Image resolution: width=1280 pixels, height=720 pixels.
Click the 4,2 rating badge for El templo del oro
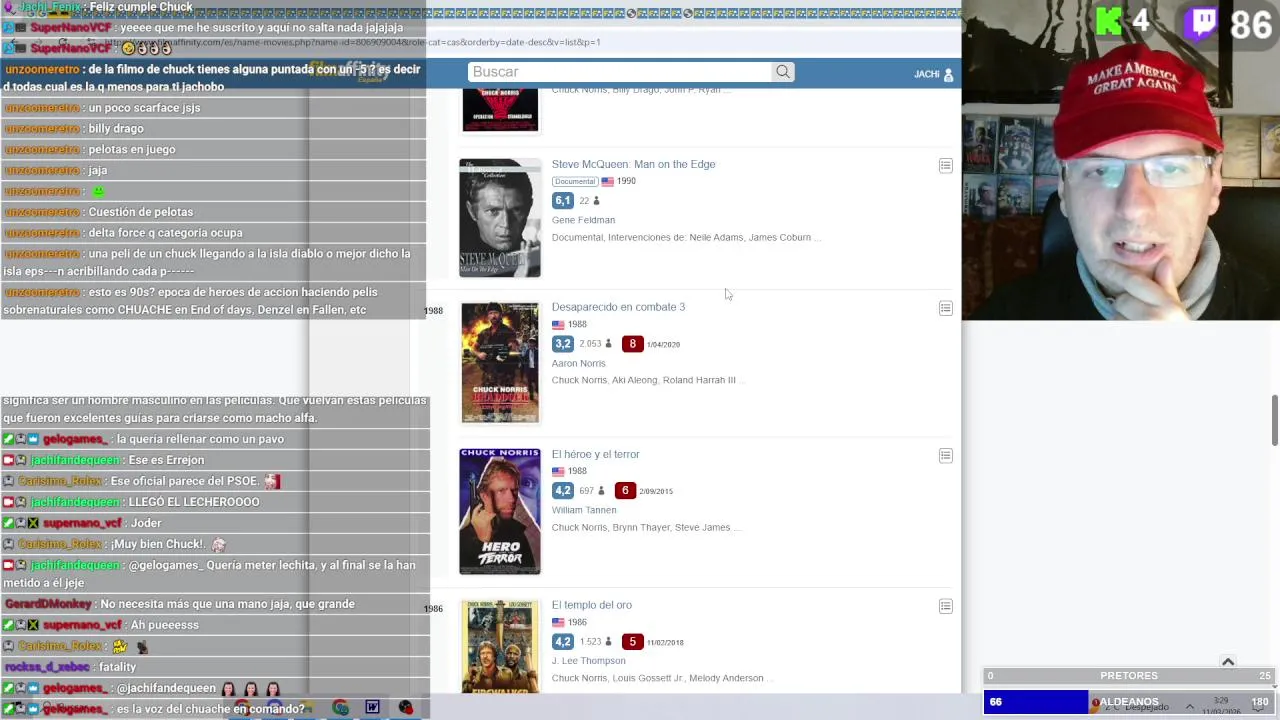click(562, 642)
